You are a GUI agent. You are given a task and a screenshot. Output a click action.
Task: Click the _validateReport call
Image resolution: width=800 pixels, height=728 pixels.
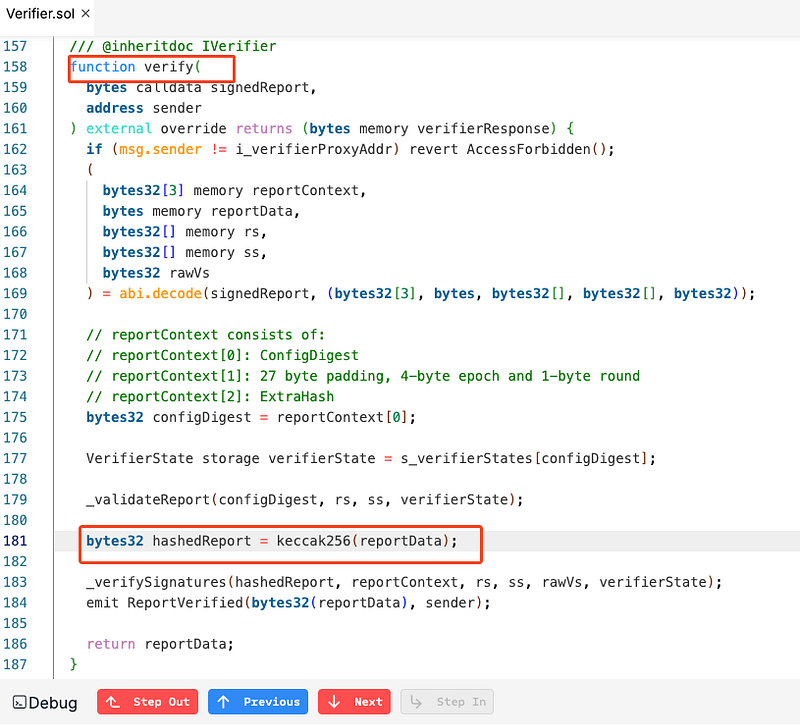(148, 499)
